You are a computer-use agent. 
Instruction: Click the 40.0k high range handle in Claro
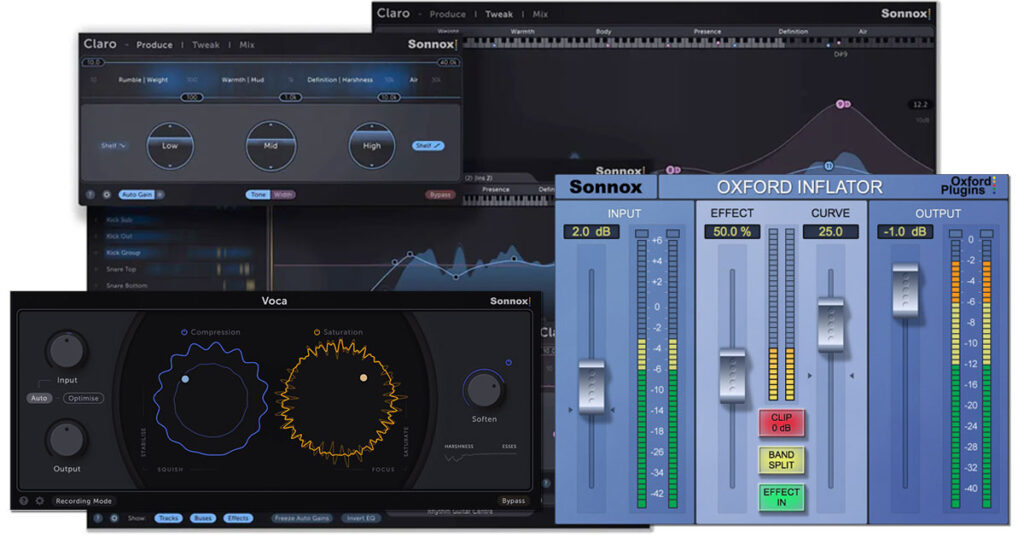tap(448, 62)
